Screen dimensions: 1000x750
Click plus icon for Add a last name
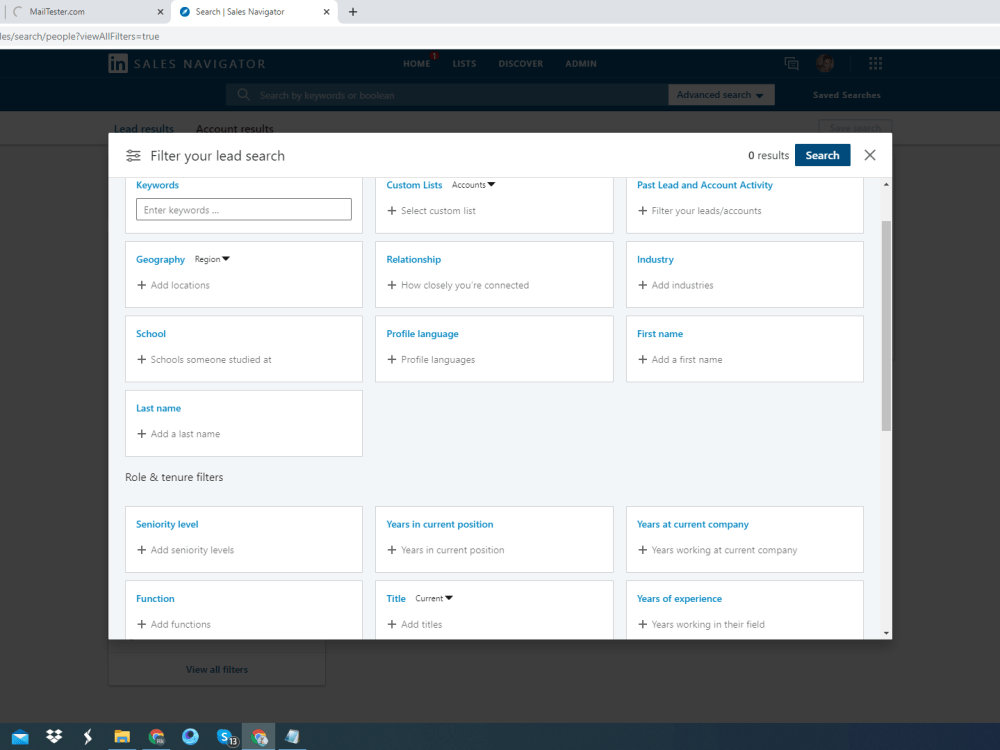[142, 434]
